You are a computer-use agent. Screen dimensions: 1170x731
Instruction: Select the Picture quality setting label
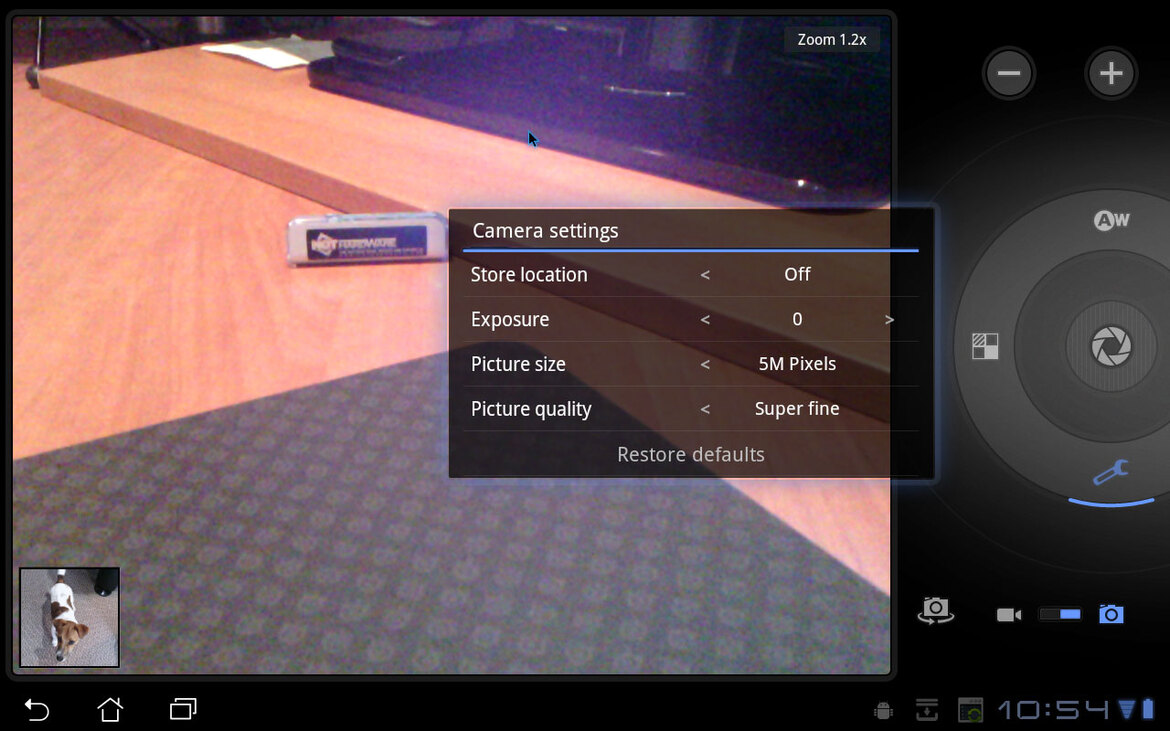click(531, 409)
